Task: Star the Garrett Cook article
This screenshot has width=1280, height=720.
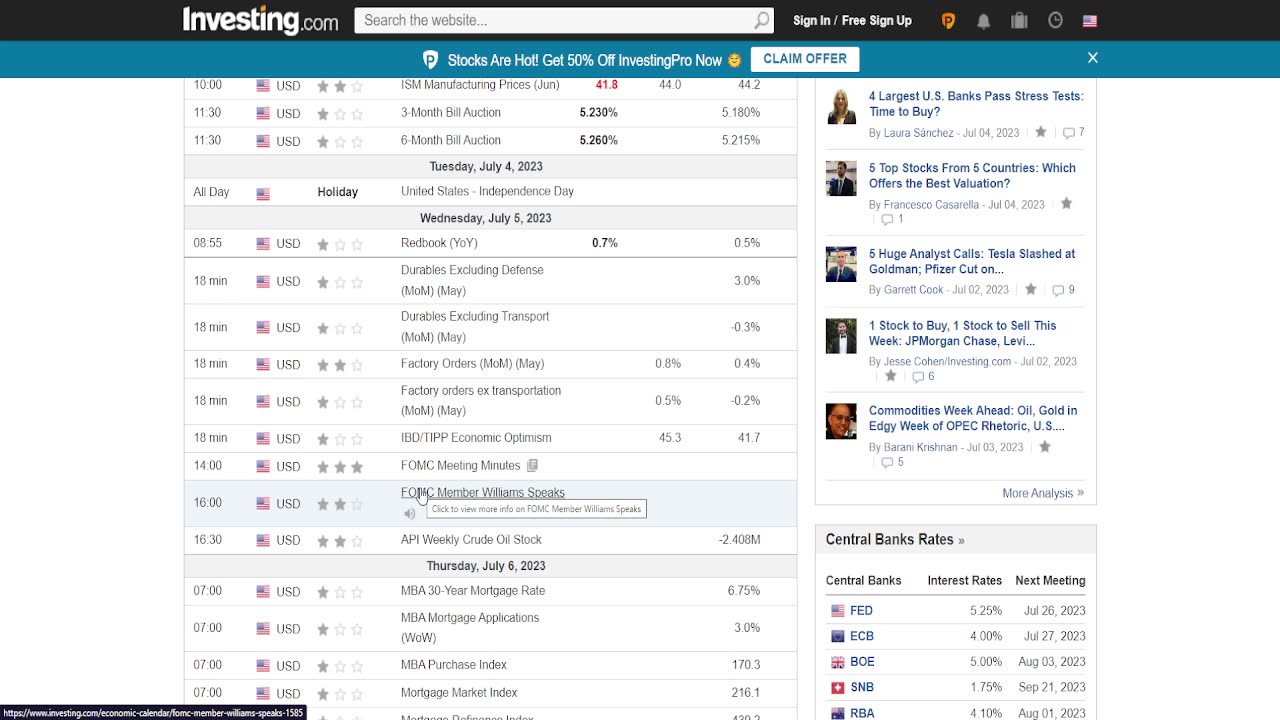Action: tap(1031, 289)
